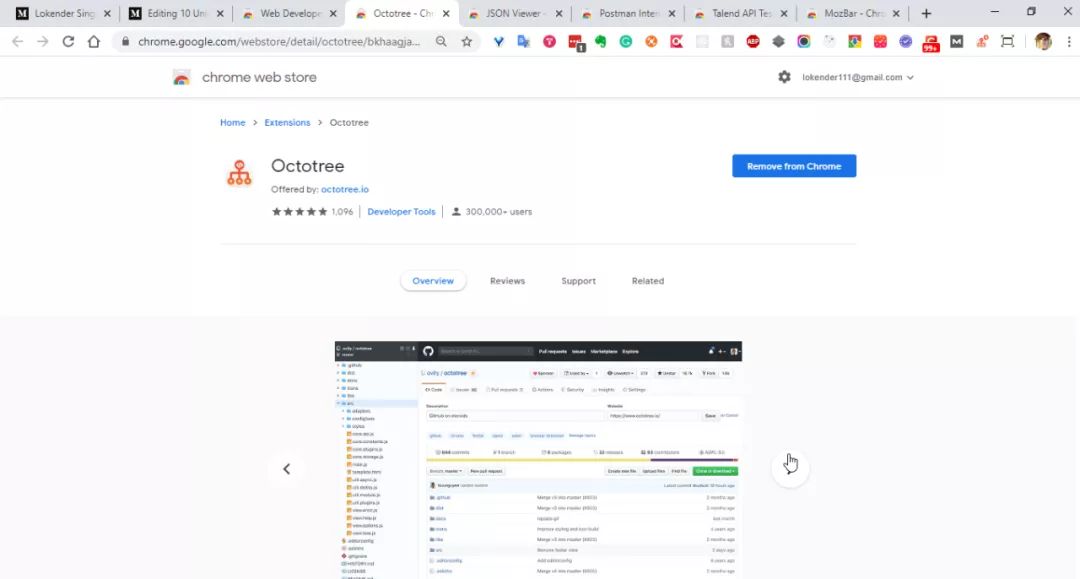Viewport: 1080px width, 579px height.
Task: Expand the lokender111@gmail.com account dropdown
Action: (x=858, y=77)
